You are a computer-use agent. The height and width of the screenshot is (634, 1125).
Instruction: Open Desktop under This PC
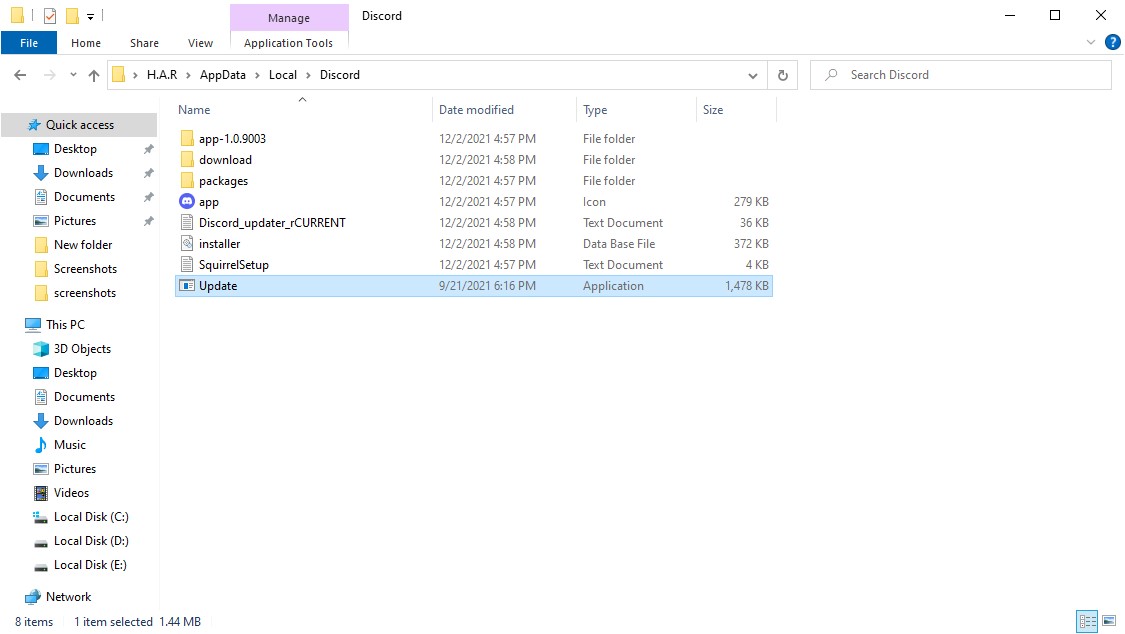[x=75, y=373]
